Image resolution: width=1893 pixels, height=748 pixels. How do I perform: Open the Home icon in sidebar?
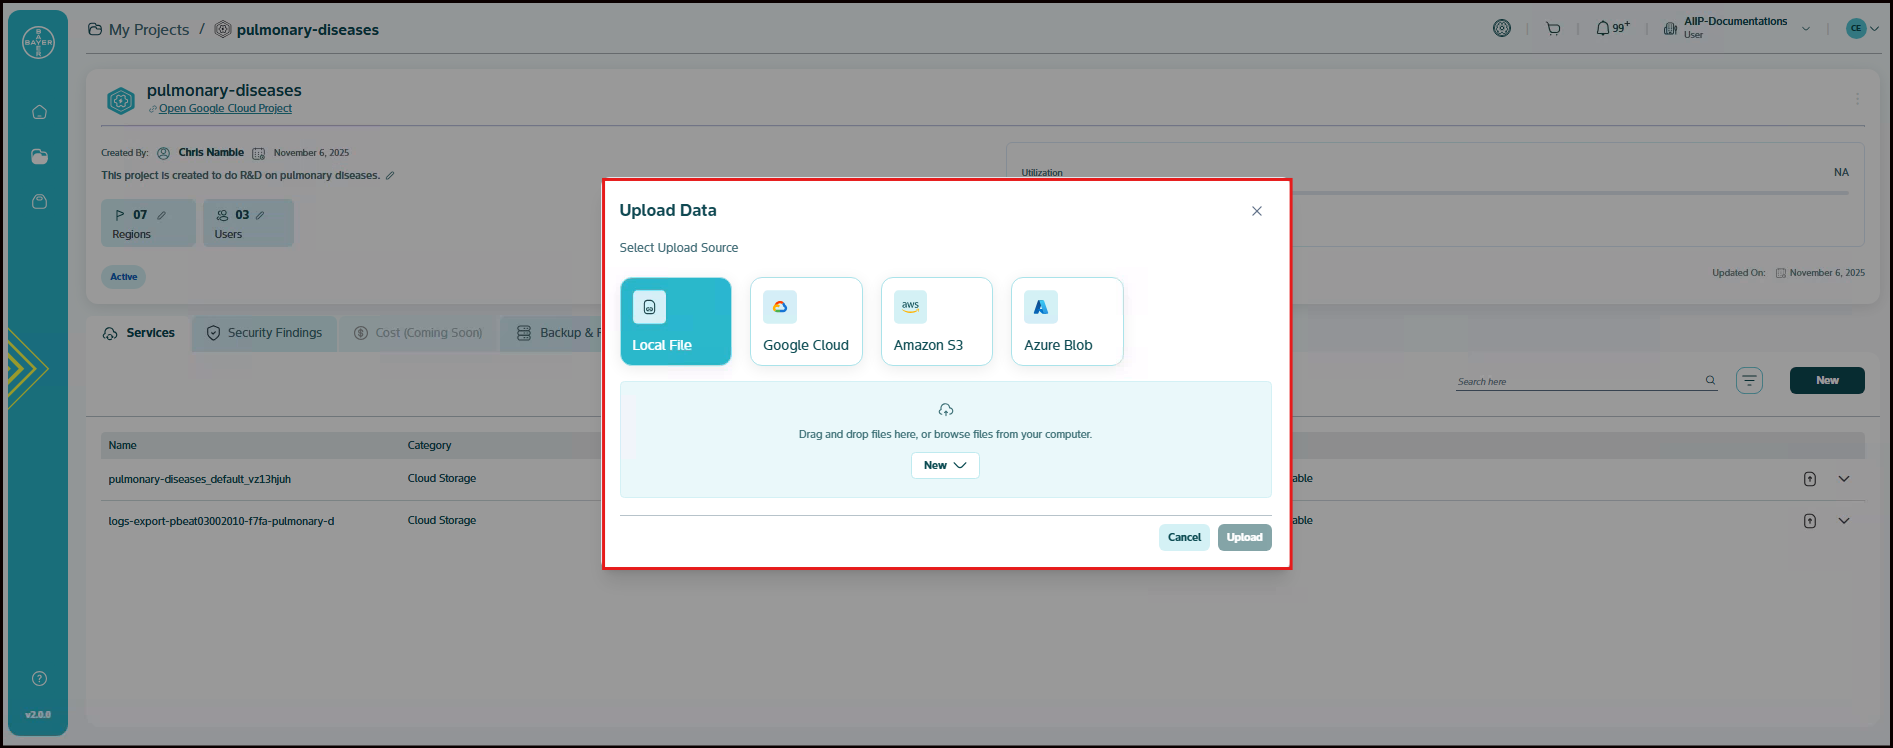pos(39,112)
